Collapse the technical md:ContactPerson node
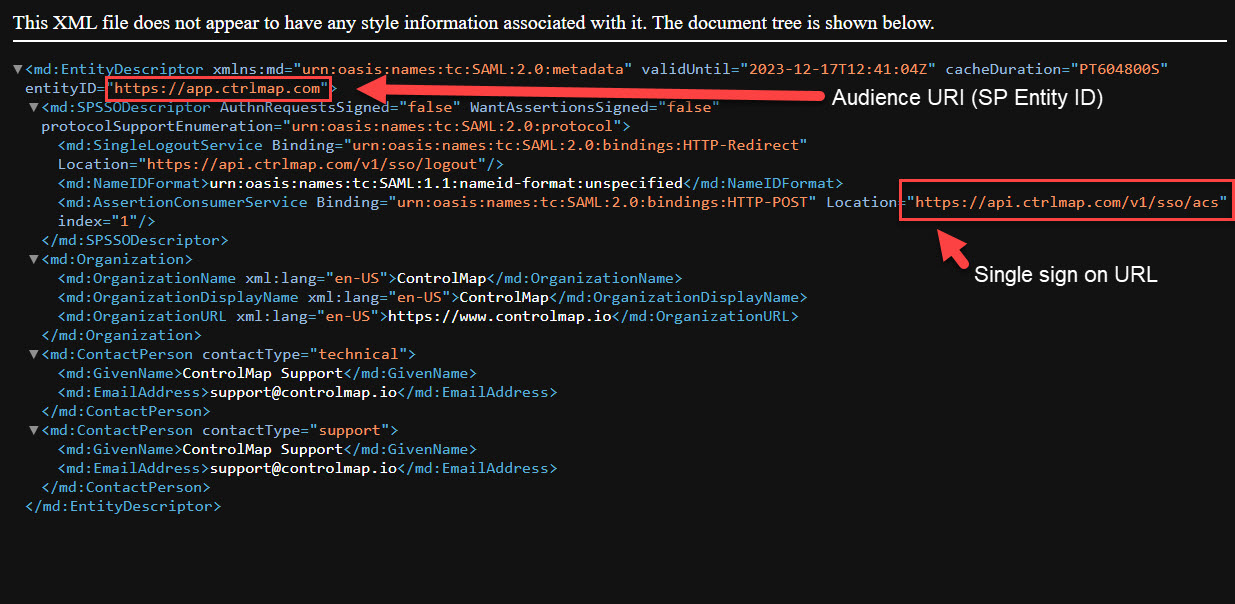Image resolution: width=1235 pixels, height=604 pixels. (34, 354)
